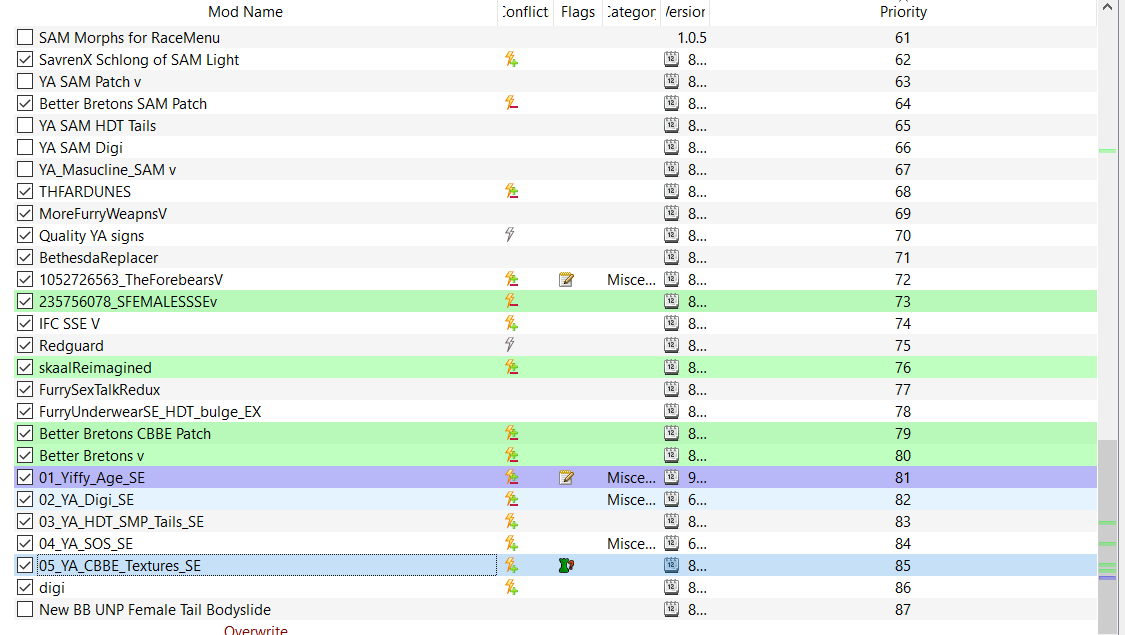Click conflict icon for IFC SSE V

[511, 324]
